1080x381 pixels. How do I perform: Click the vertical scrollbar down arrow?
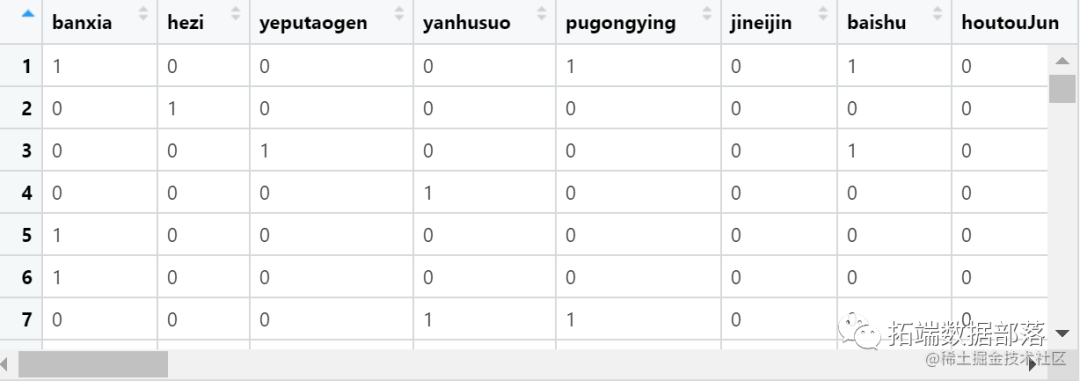(x=1062, y=334)
